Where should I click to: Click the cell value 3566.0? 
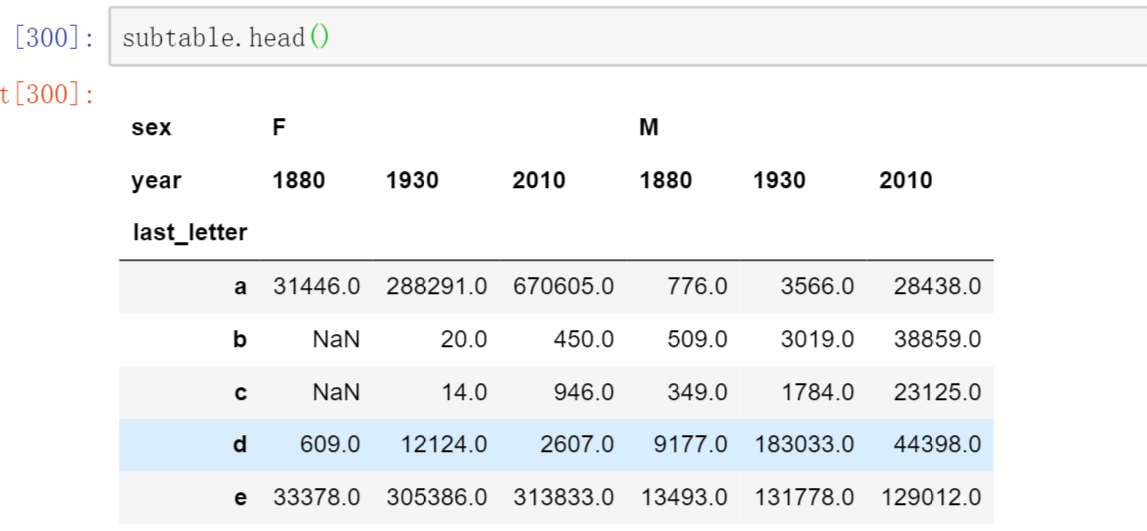pos(817,287)
